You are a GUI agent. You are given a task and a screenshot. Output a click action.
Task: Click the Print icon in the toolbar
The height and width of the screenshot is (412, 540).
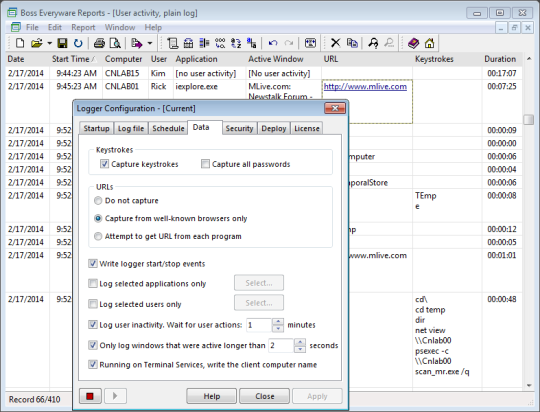[100, 43]
